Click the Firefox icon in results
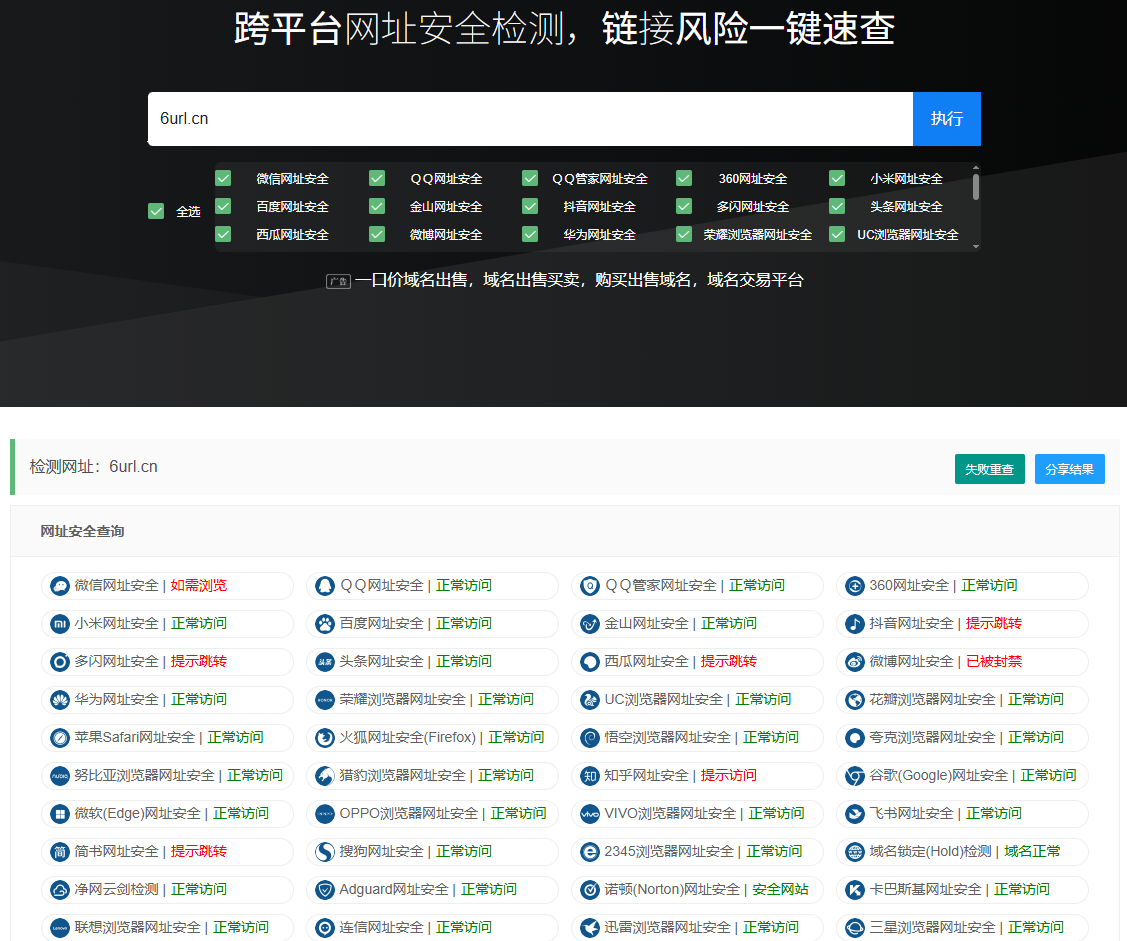 click(325, 738)
